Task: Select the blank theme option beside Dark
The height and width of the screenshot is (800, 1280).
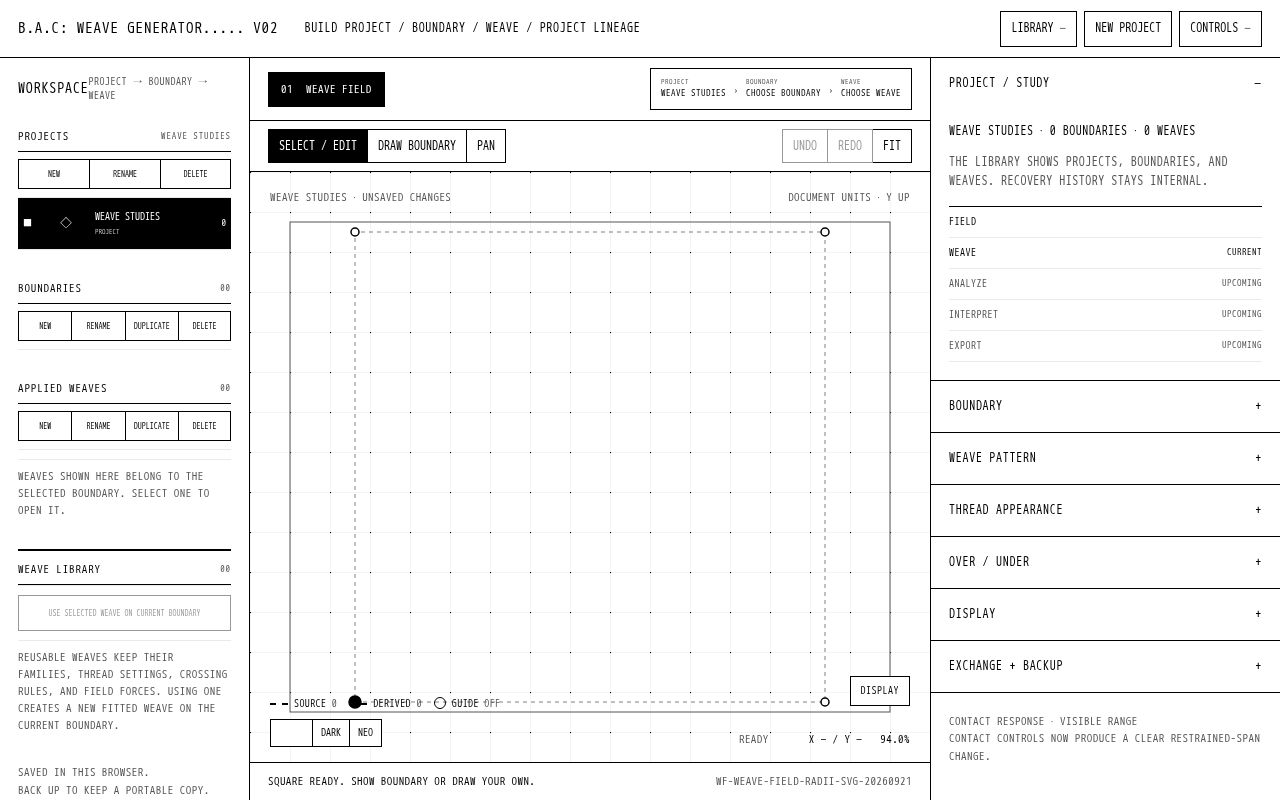Action: (x=291, y=733)
